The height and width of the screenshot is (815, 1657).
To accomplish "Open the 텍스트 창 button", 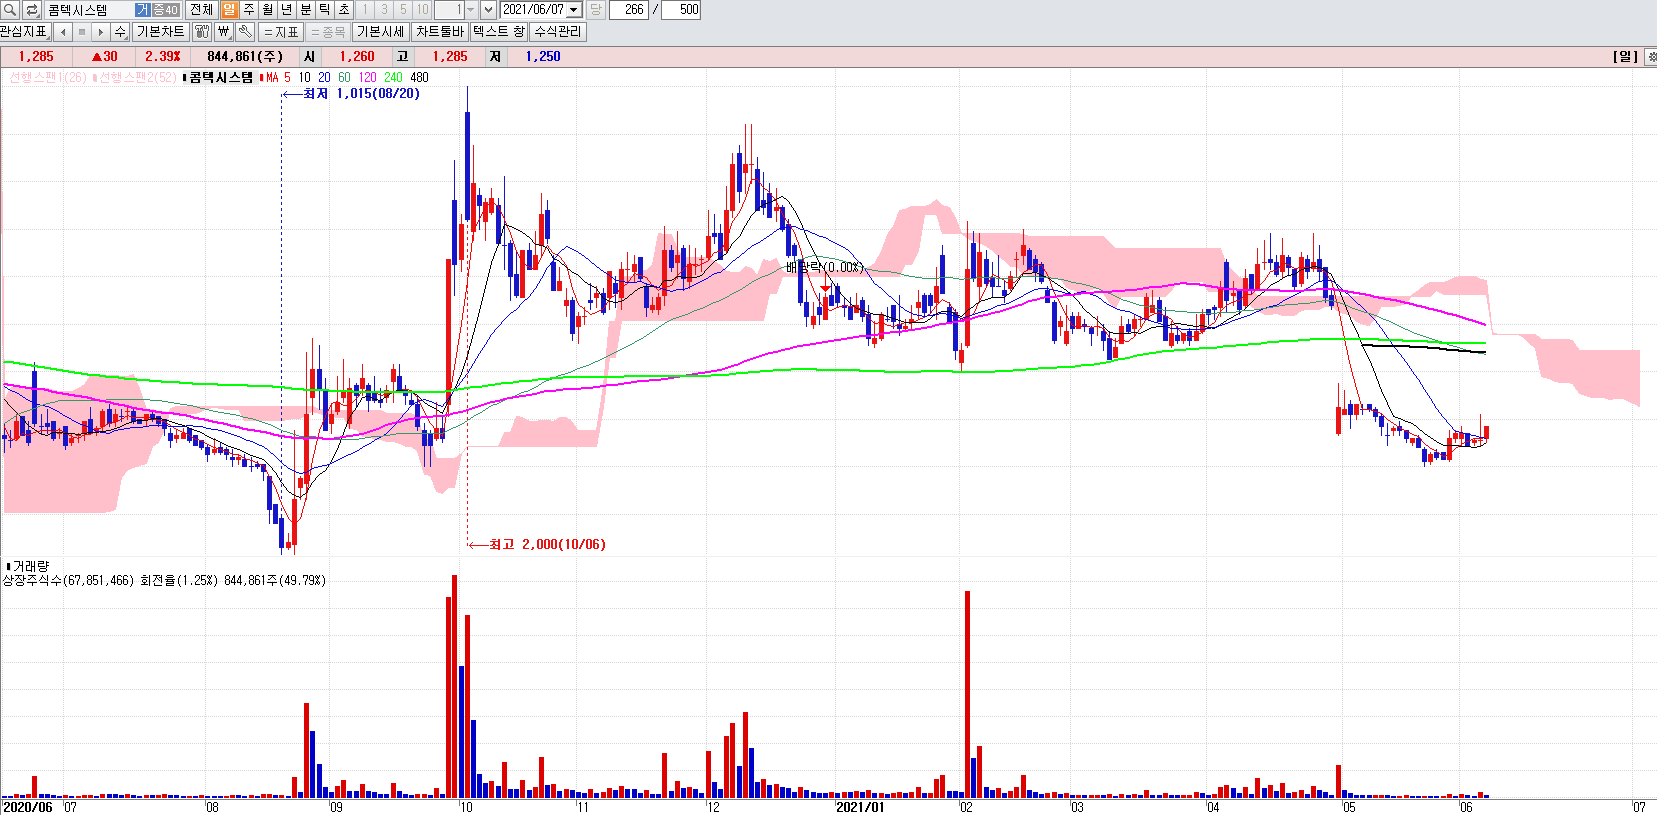I will tap(498, 32).
